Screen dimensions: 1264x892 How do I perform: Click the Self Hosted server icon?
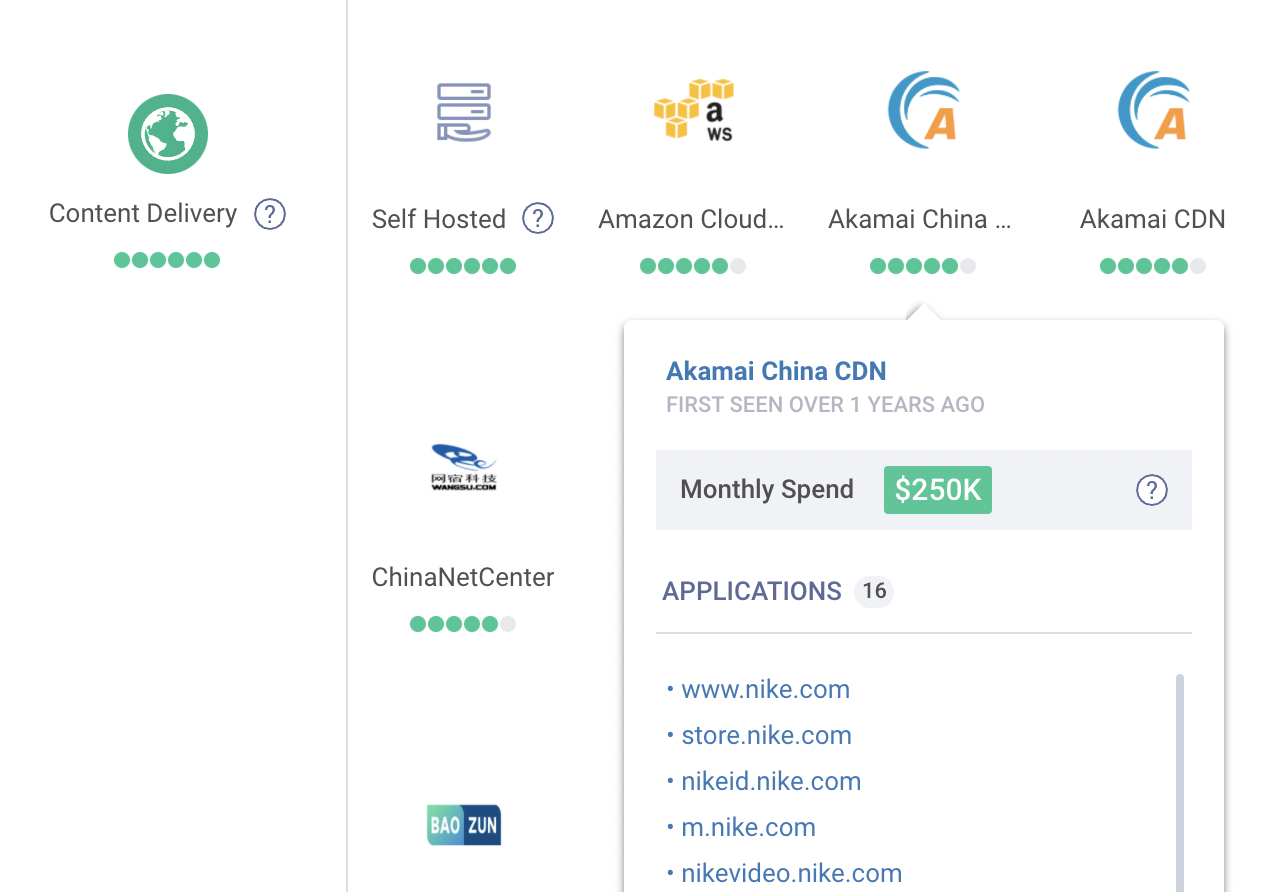(x=463, y=112)
